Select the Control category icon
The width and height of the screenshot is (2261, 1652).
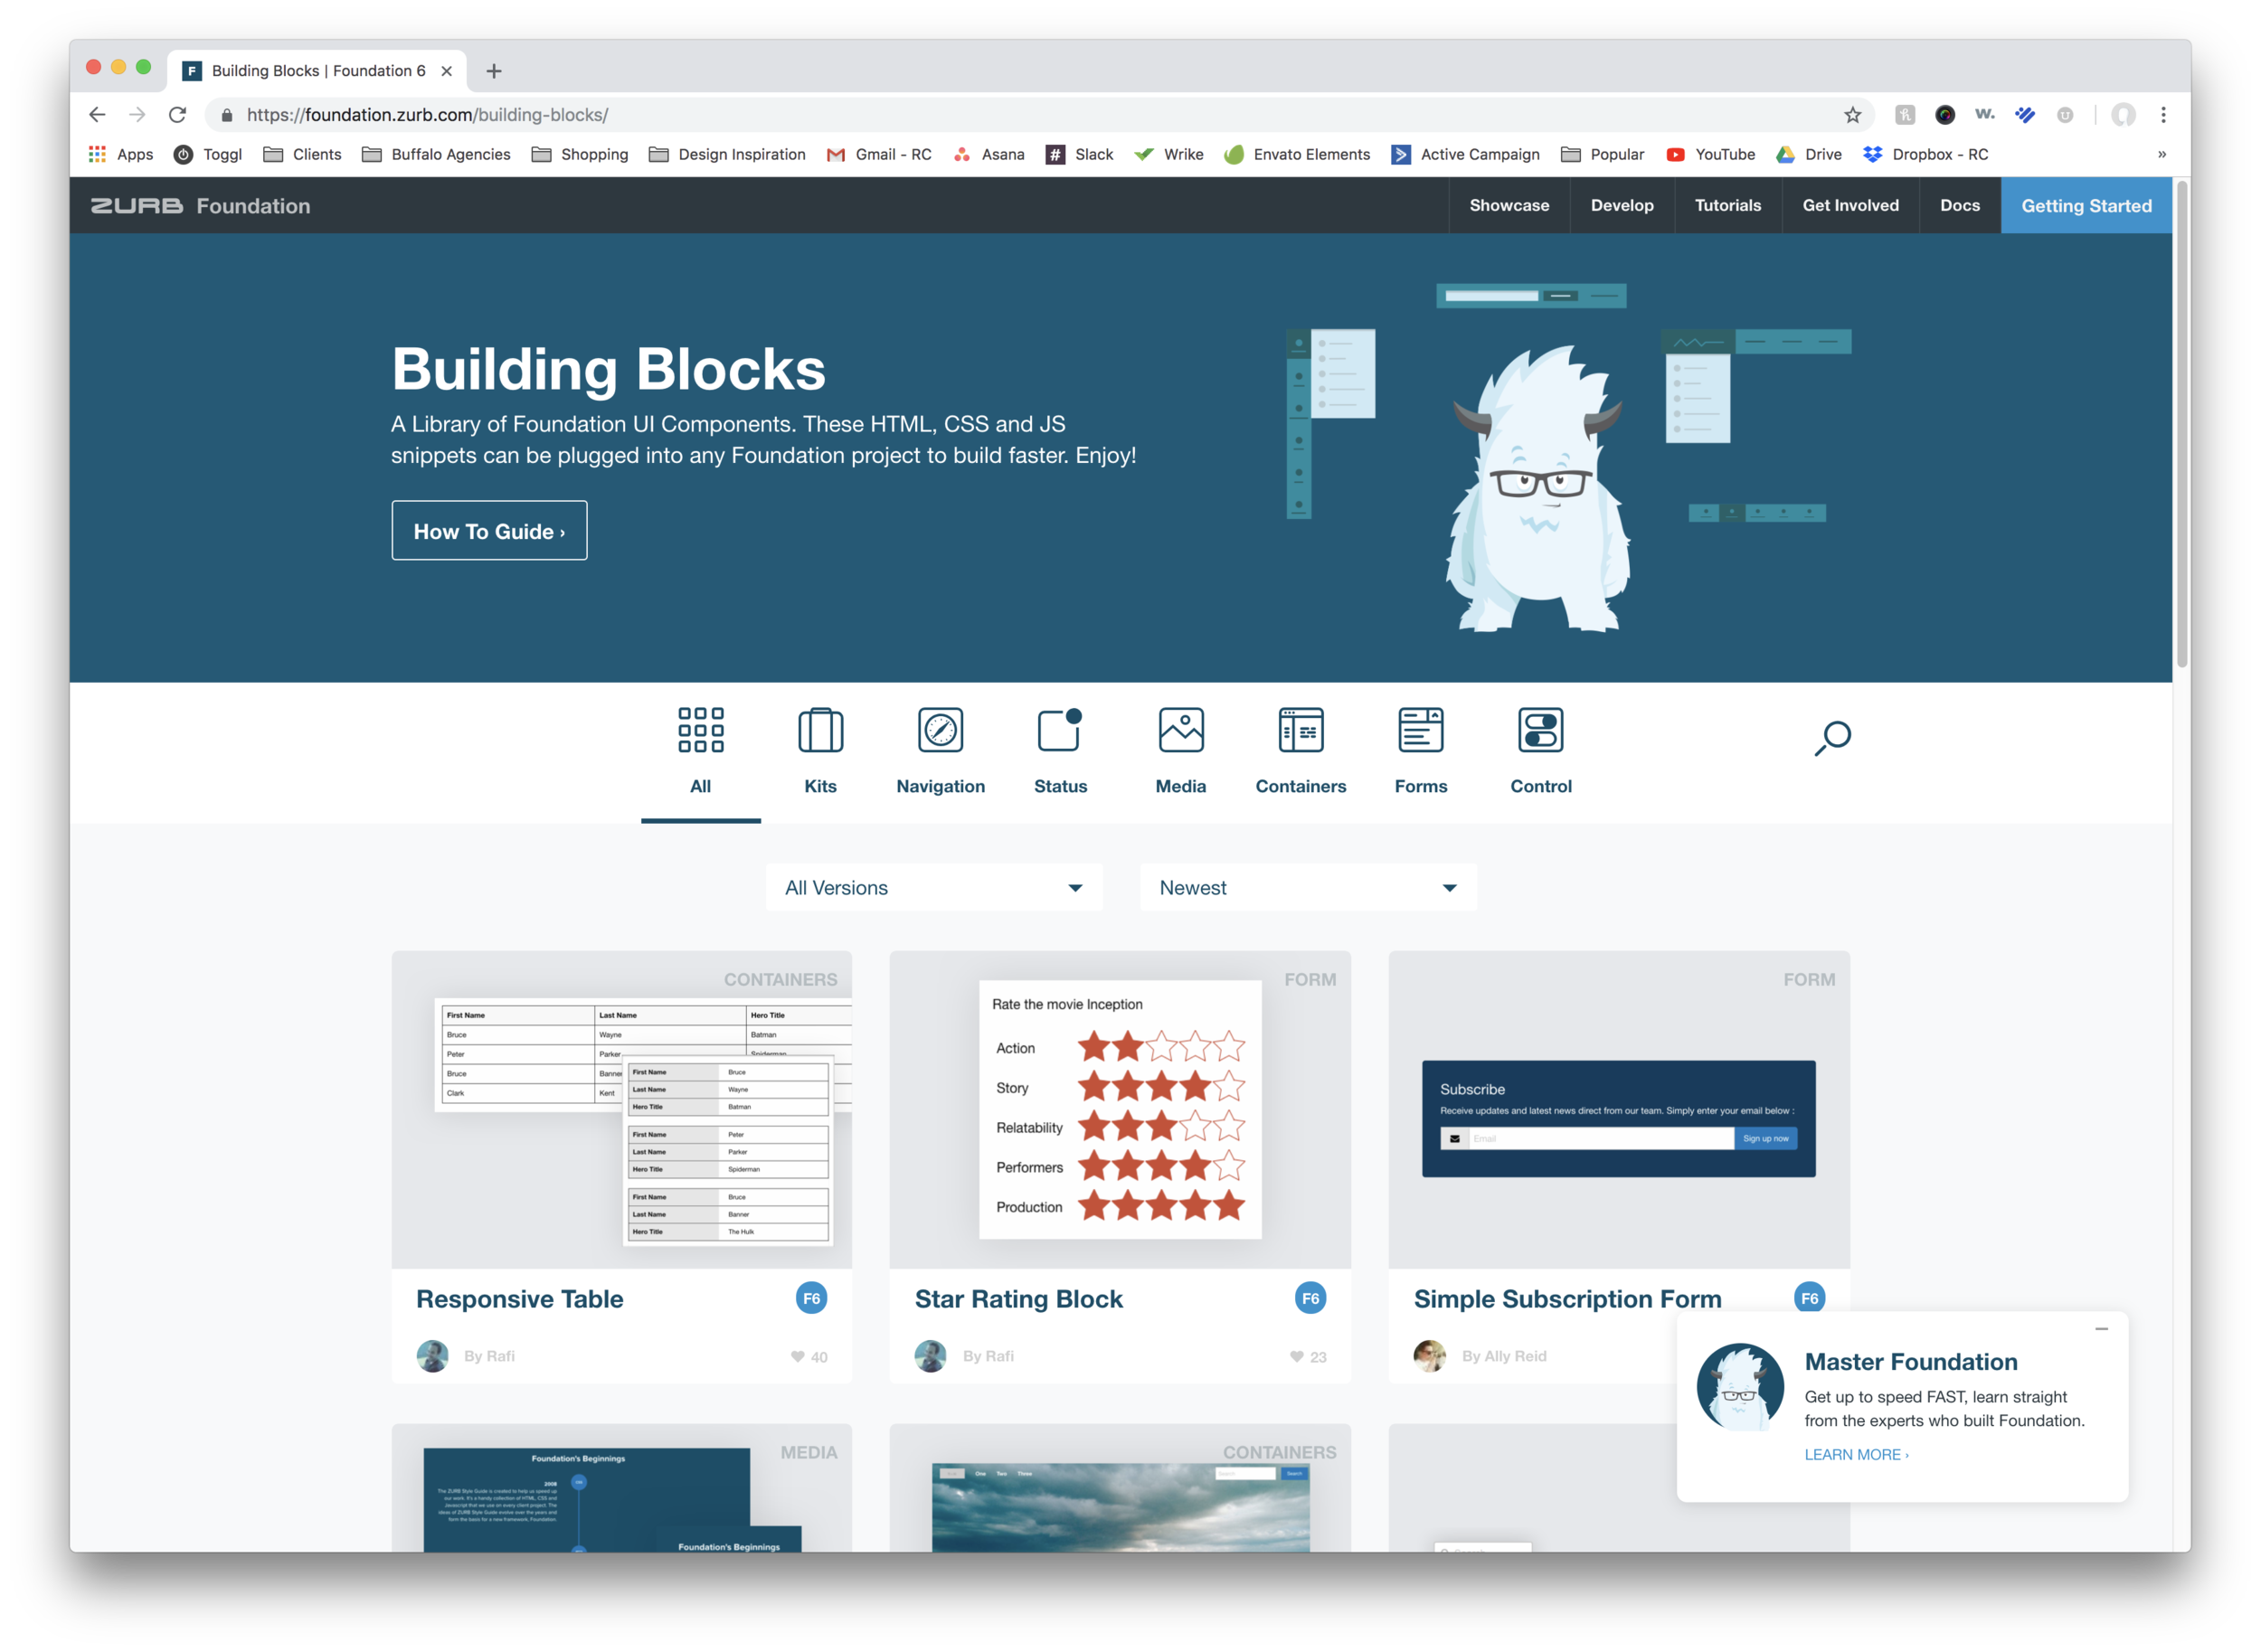click(1540, 730)
